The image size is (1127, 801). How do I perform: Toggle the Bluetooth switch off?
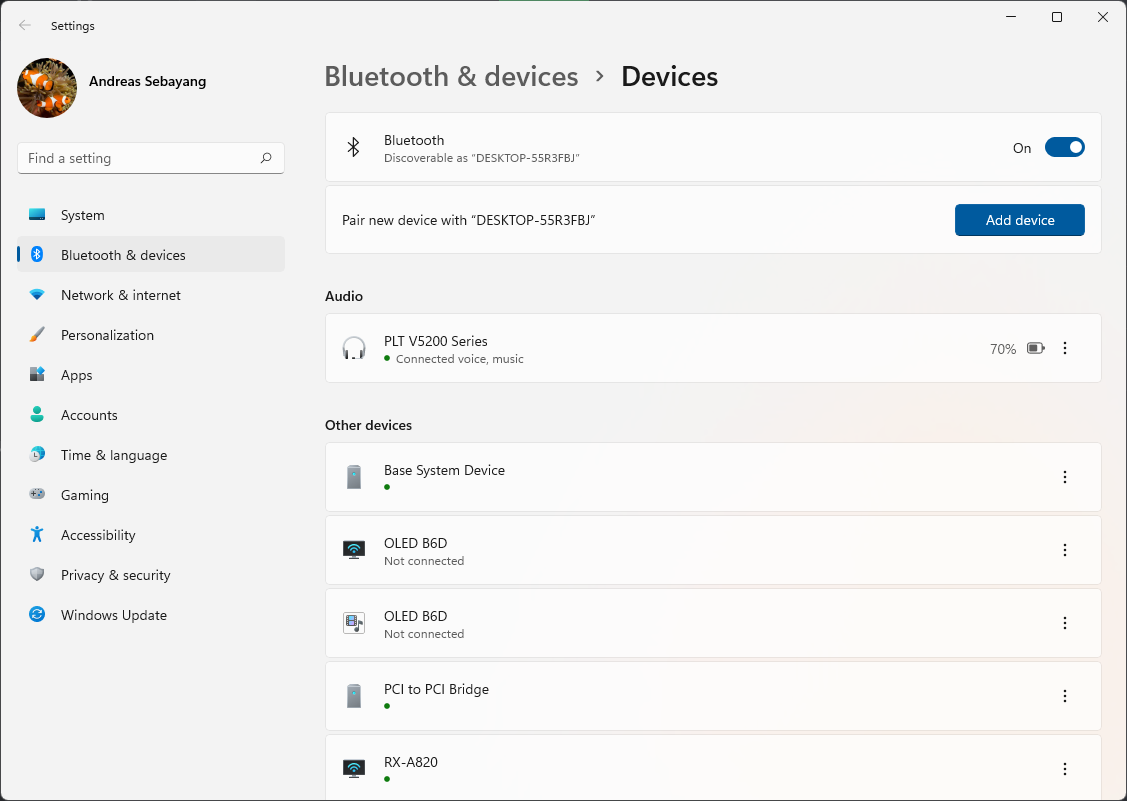coord(1064,148)
